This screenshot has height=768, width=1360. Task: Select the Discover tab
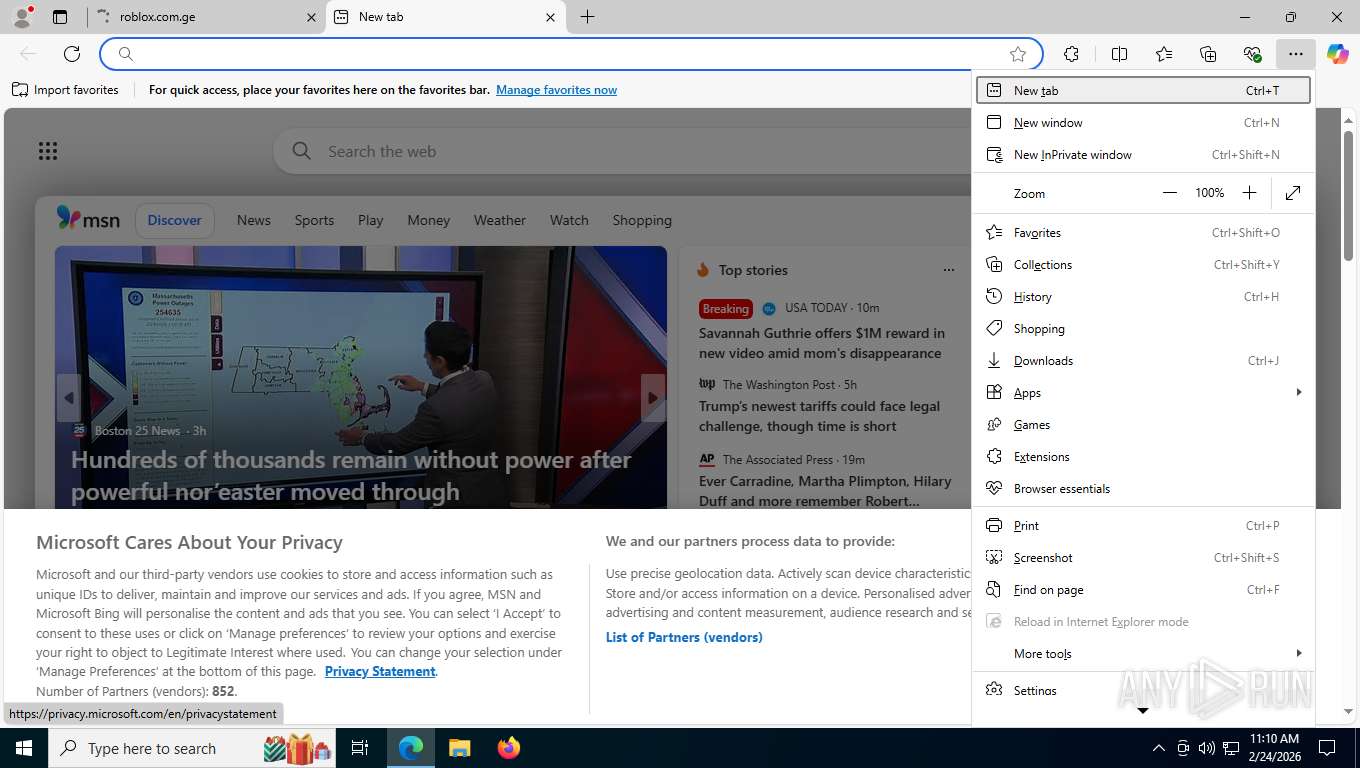[175, 220]
